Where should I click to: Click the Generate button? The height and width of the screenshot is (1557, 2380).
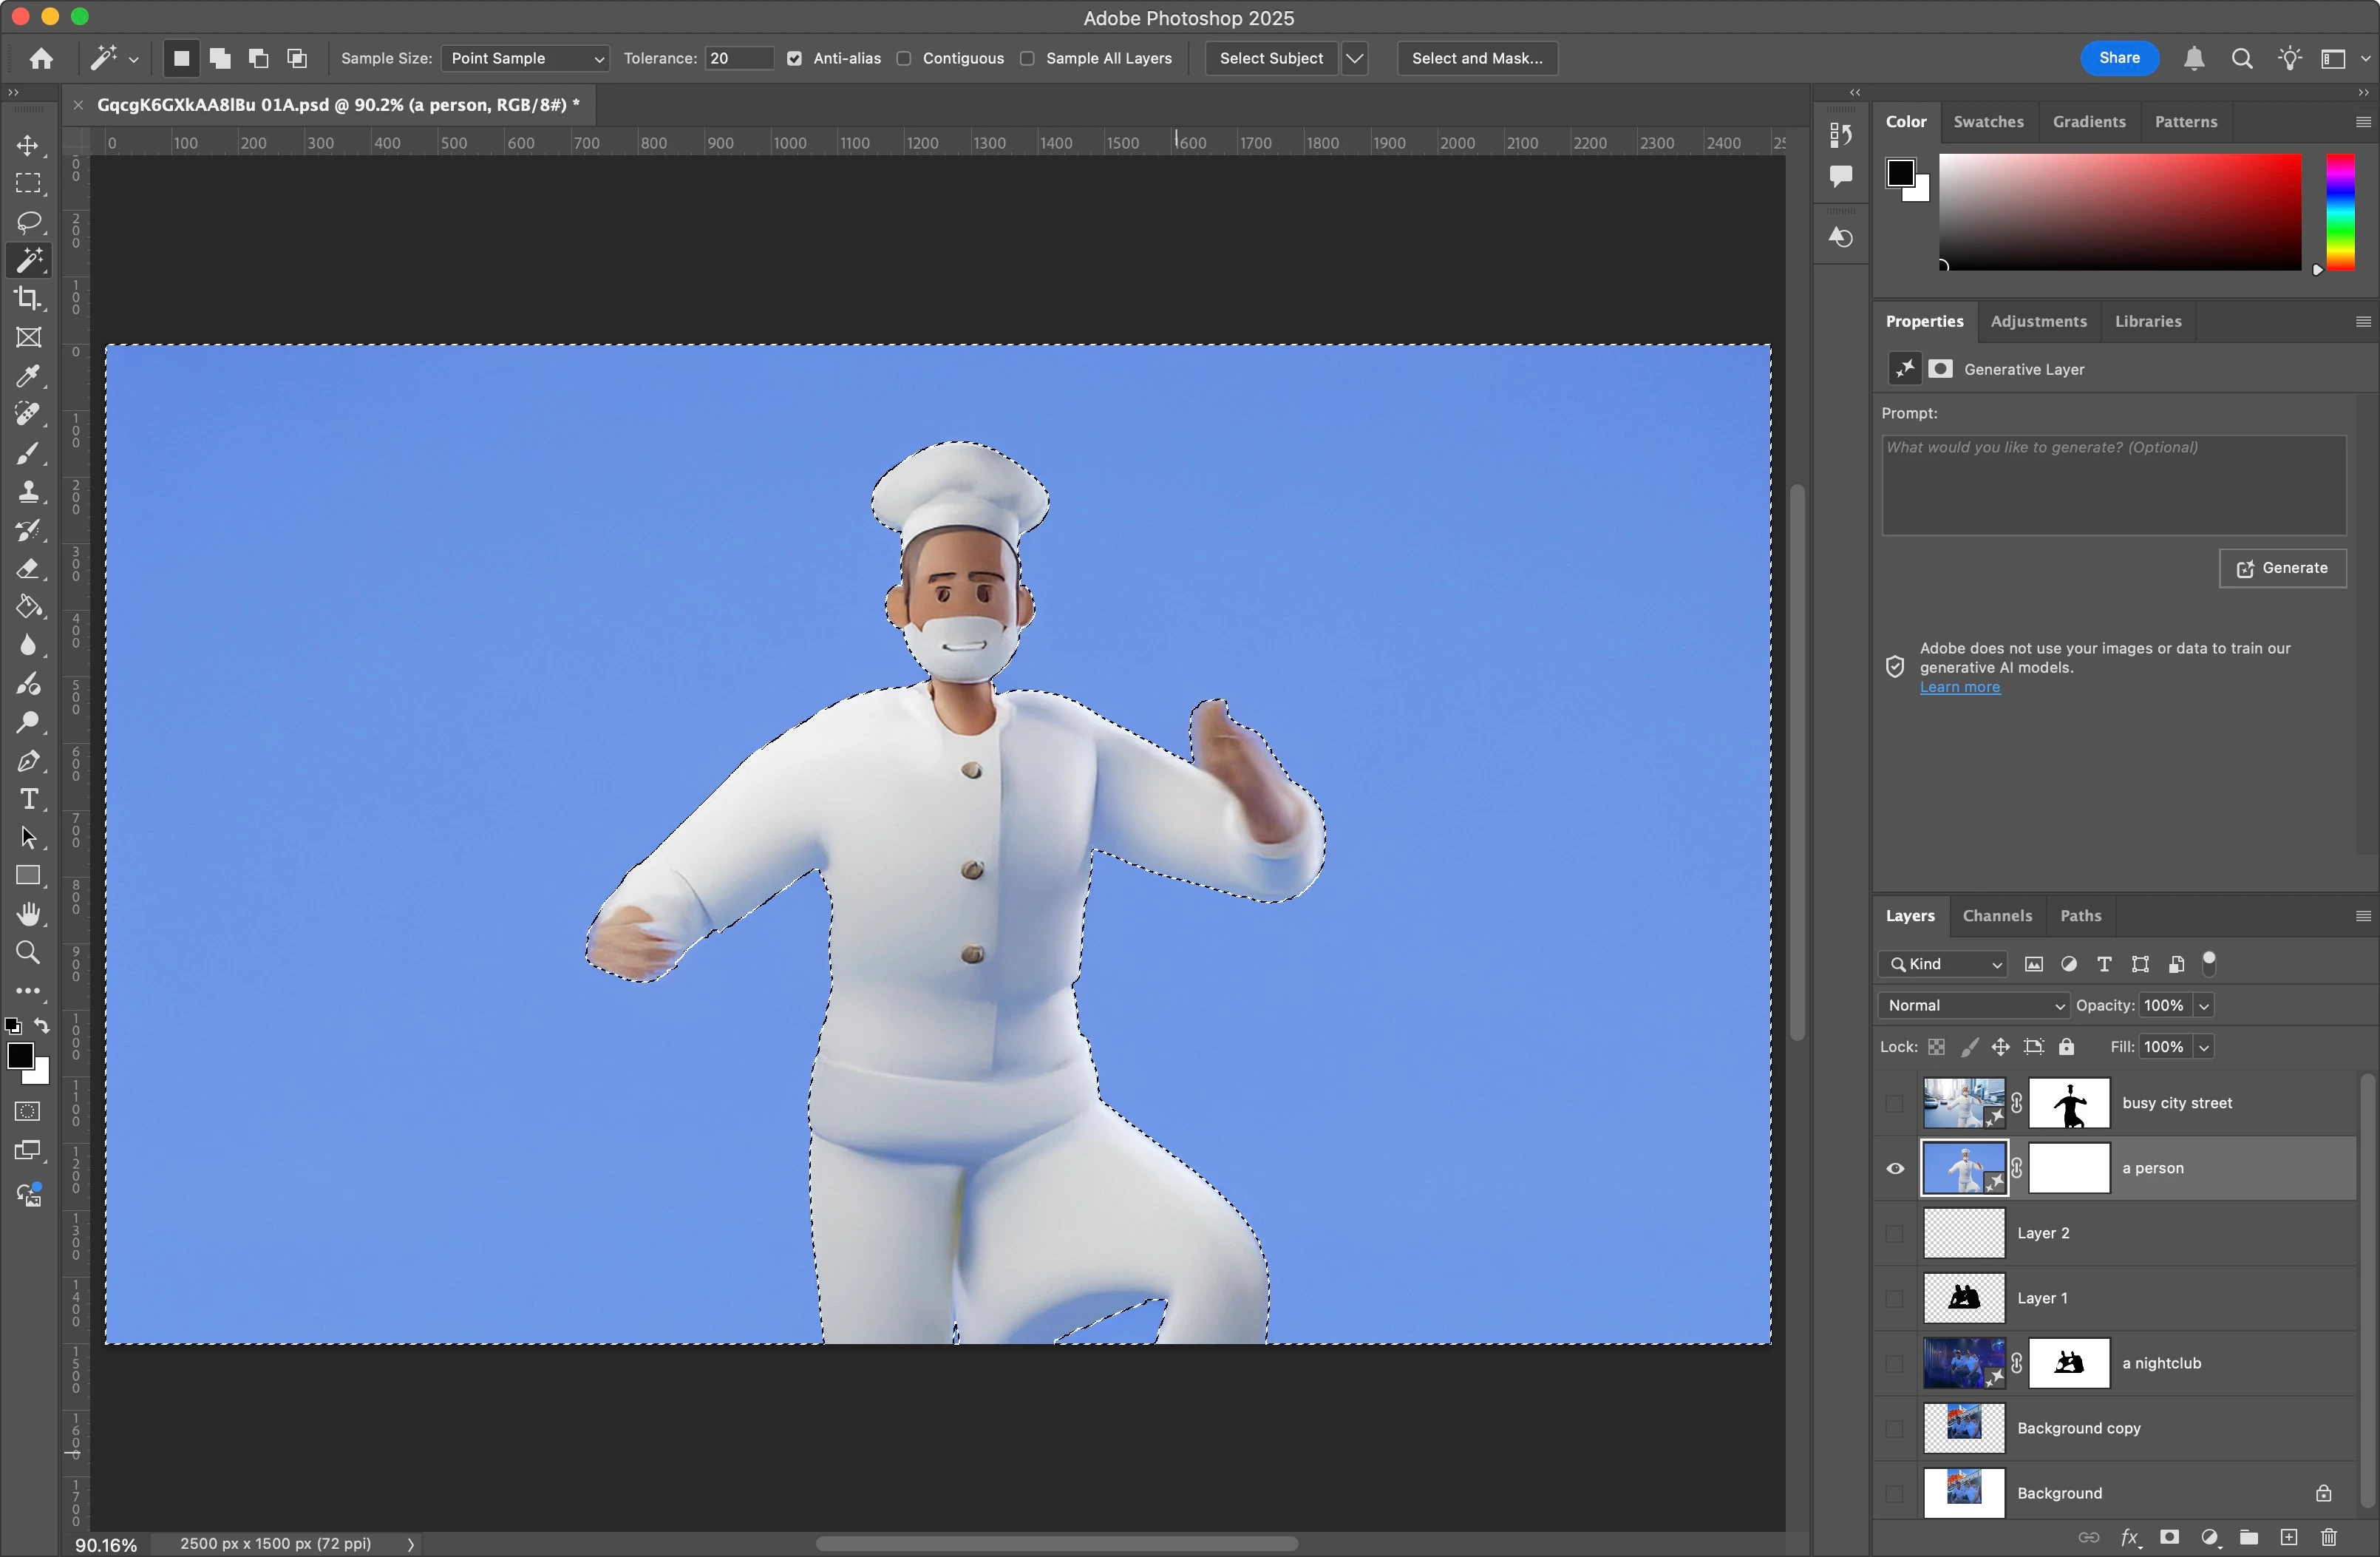click(x=2282, y=568)
